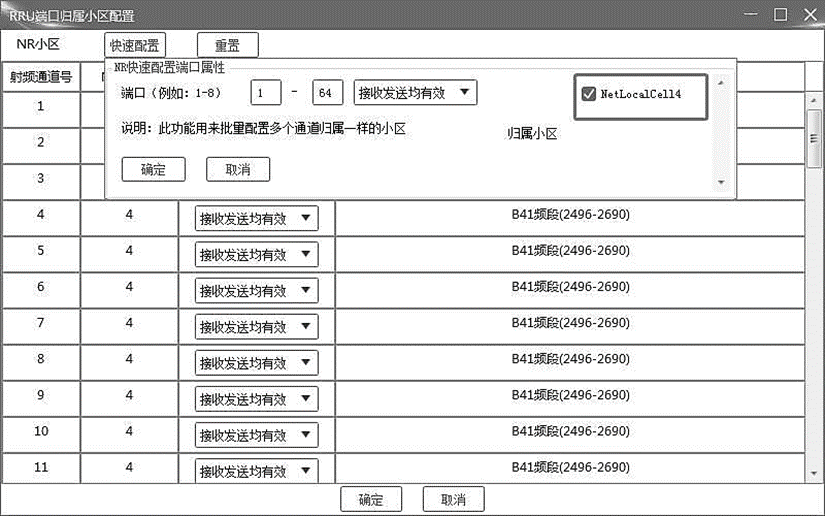Click B41频段(2496-2690) in row 11
This screenshot has height=516, width=825.
tap(571, 467)
